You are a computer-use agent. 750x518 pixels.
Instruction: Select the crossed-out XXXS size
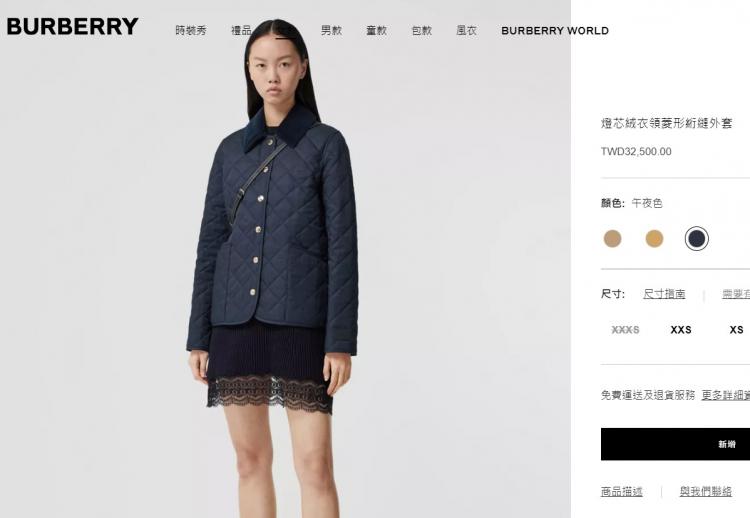(625, 330)
